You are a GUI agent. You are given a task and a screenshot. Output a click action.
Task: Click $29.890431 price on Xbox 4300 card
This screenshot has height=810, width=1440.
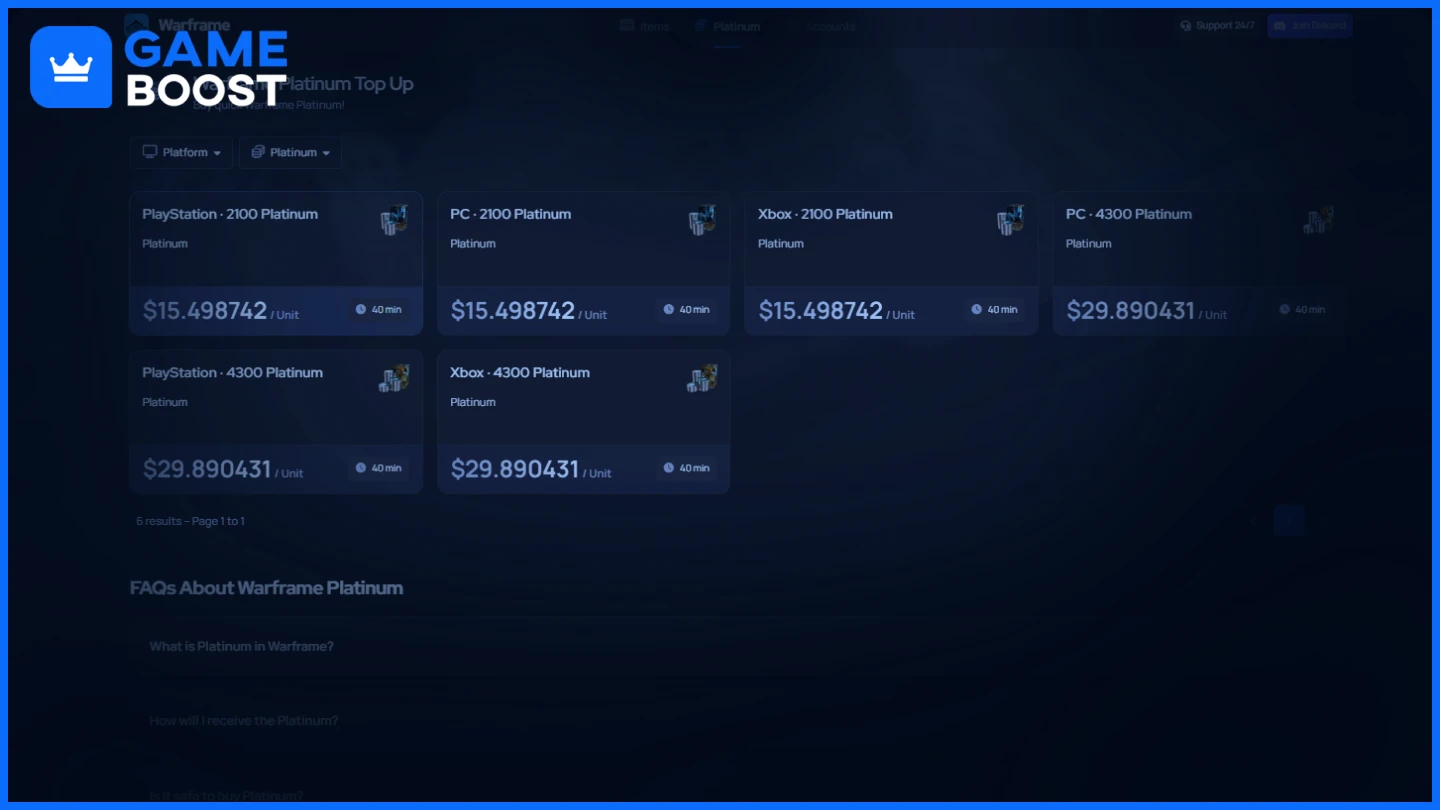tap(515, 469)
